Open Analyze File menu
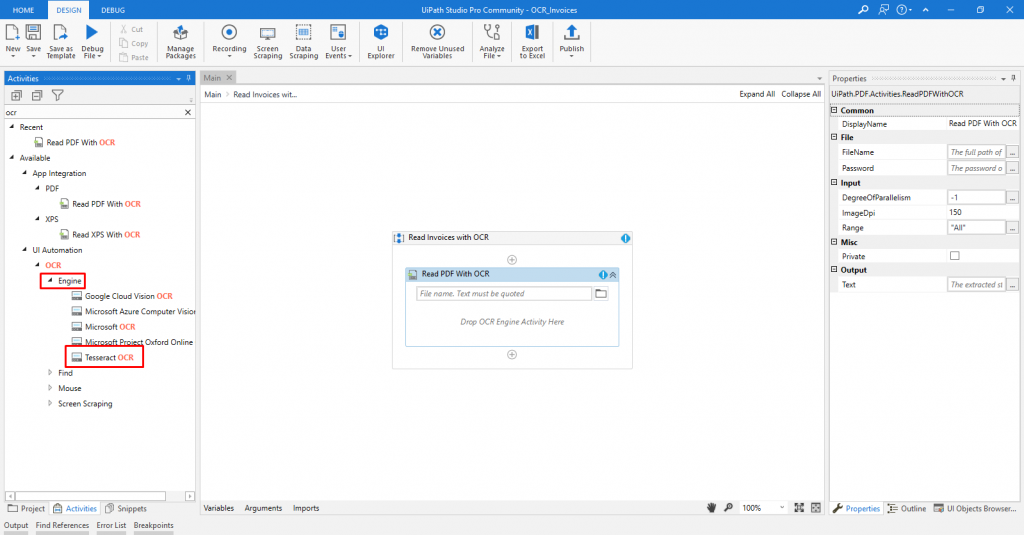Viewport: 1024px width, 535px height. click(x=492, y=42)
